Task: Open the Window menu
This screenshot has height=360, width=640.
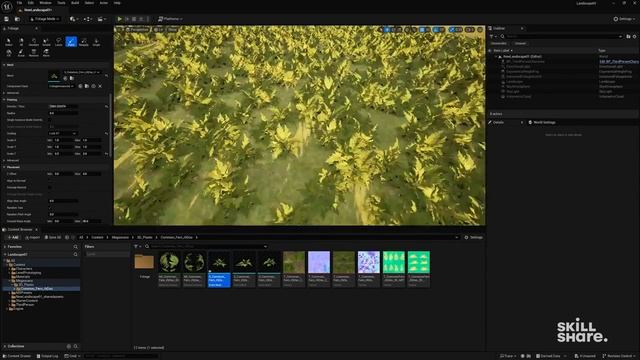Action: pos(45,3)
